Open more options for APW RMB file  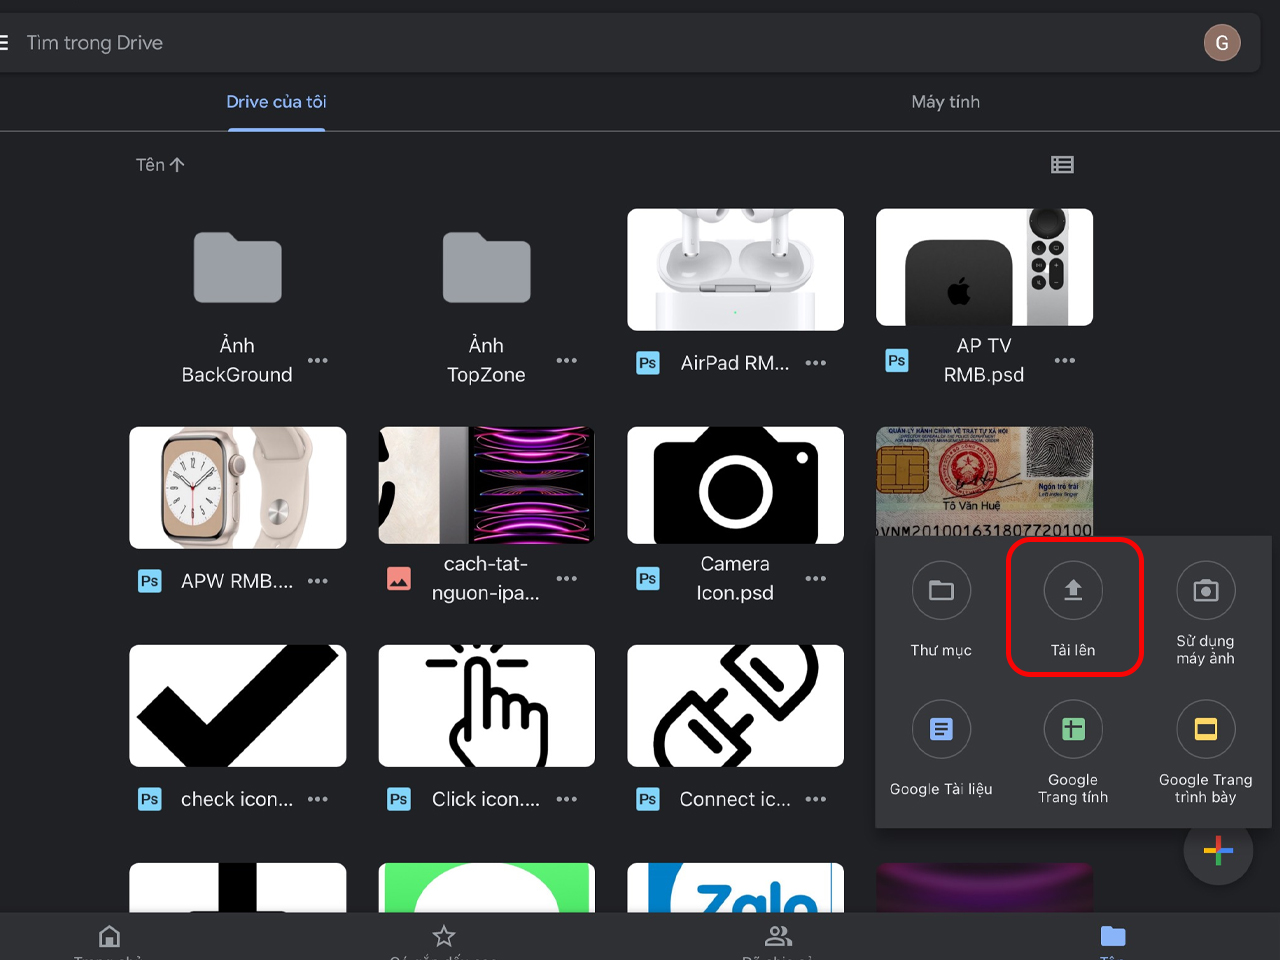(x=318, y=581)
